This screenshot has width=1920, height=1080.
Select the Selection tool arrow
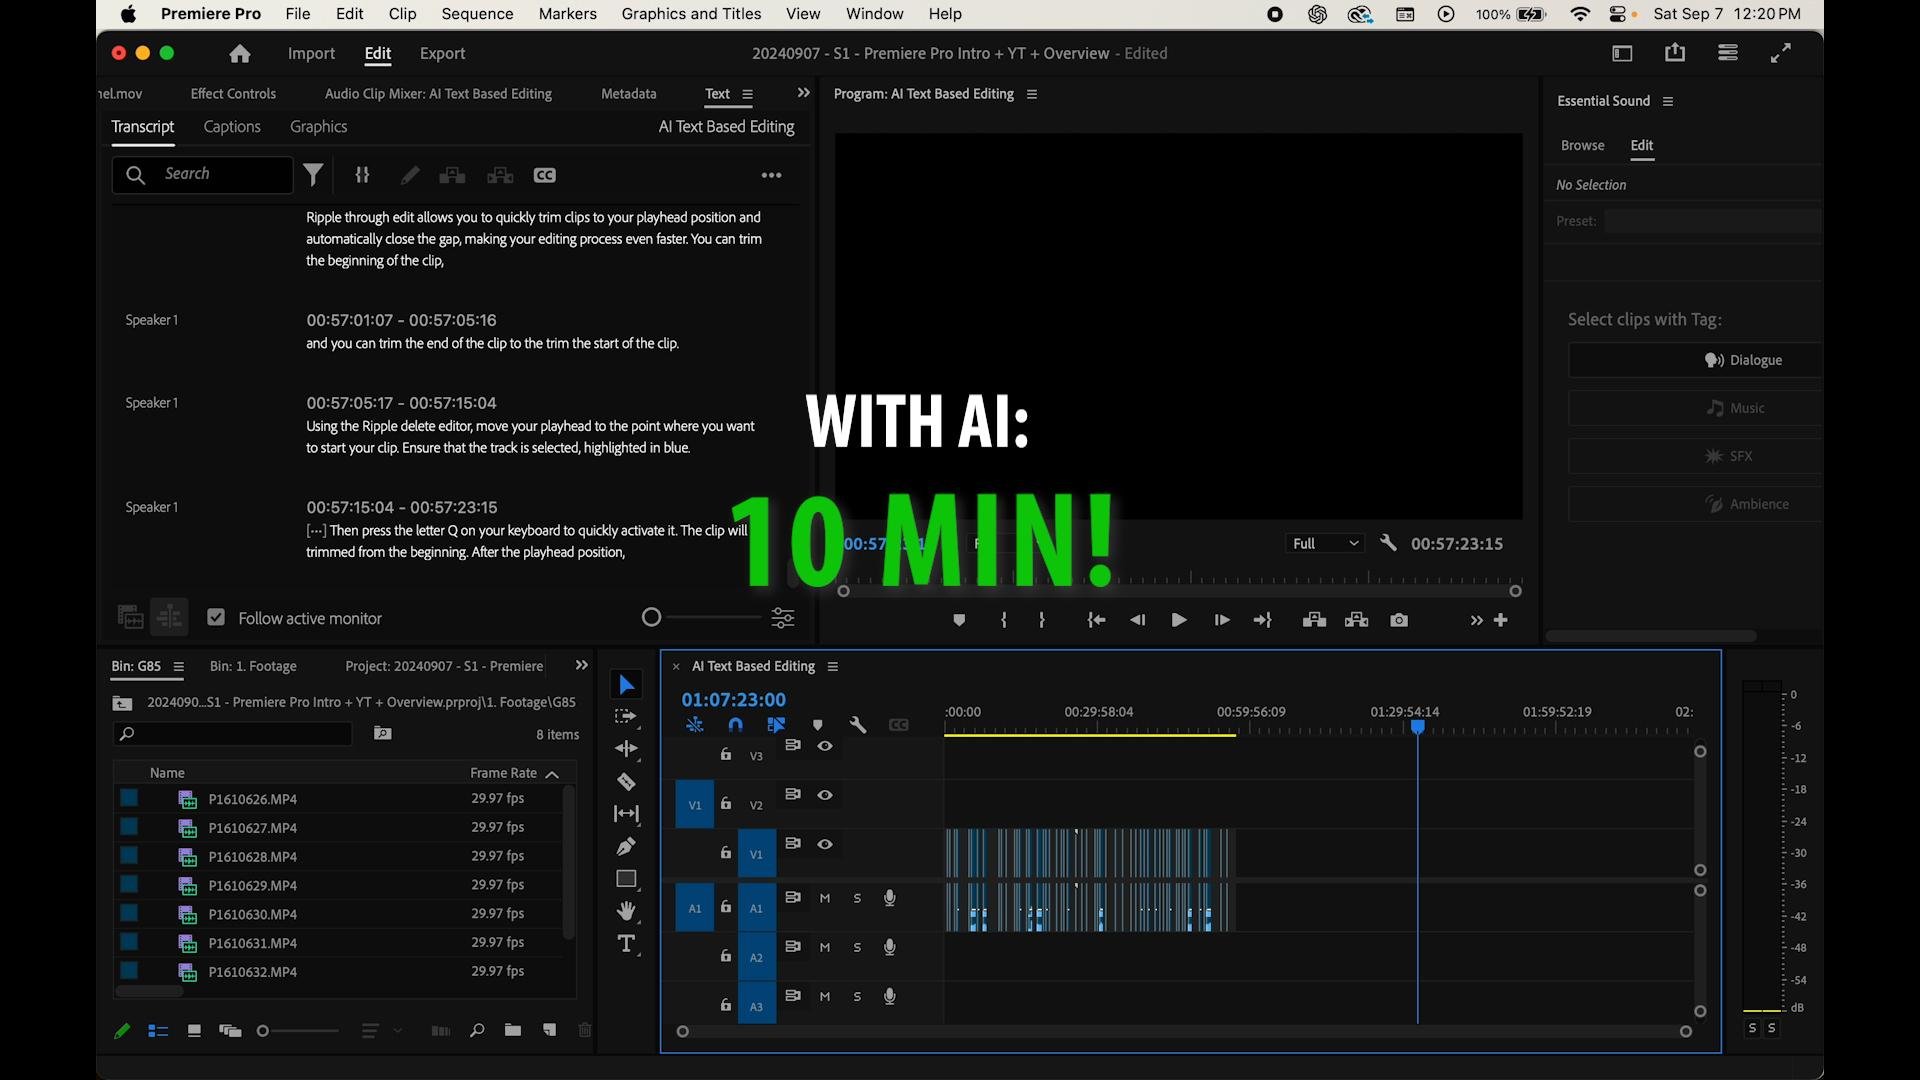coord(627,685)
